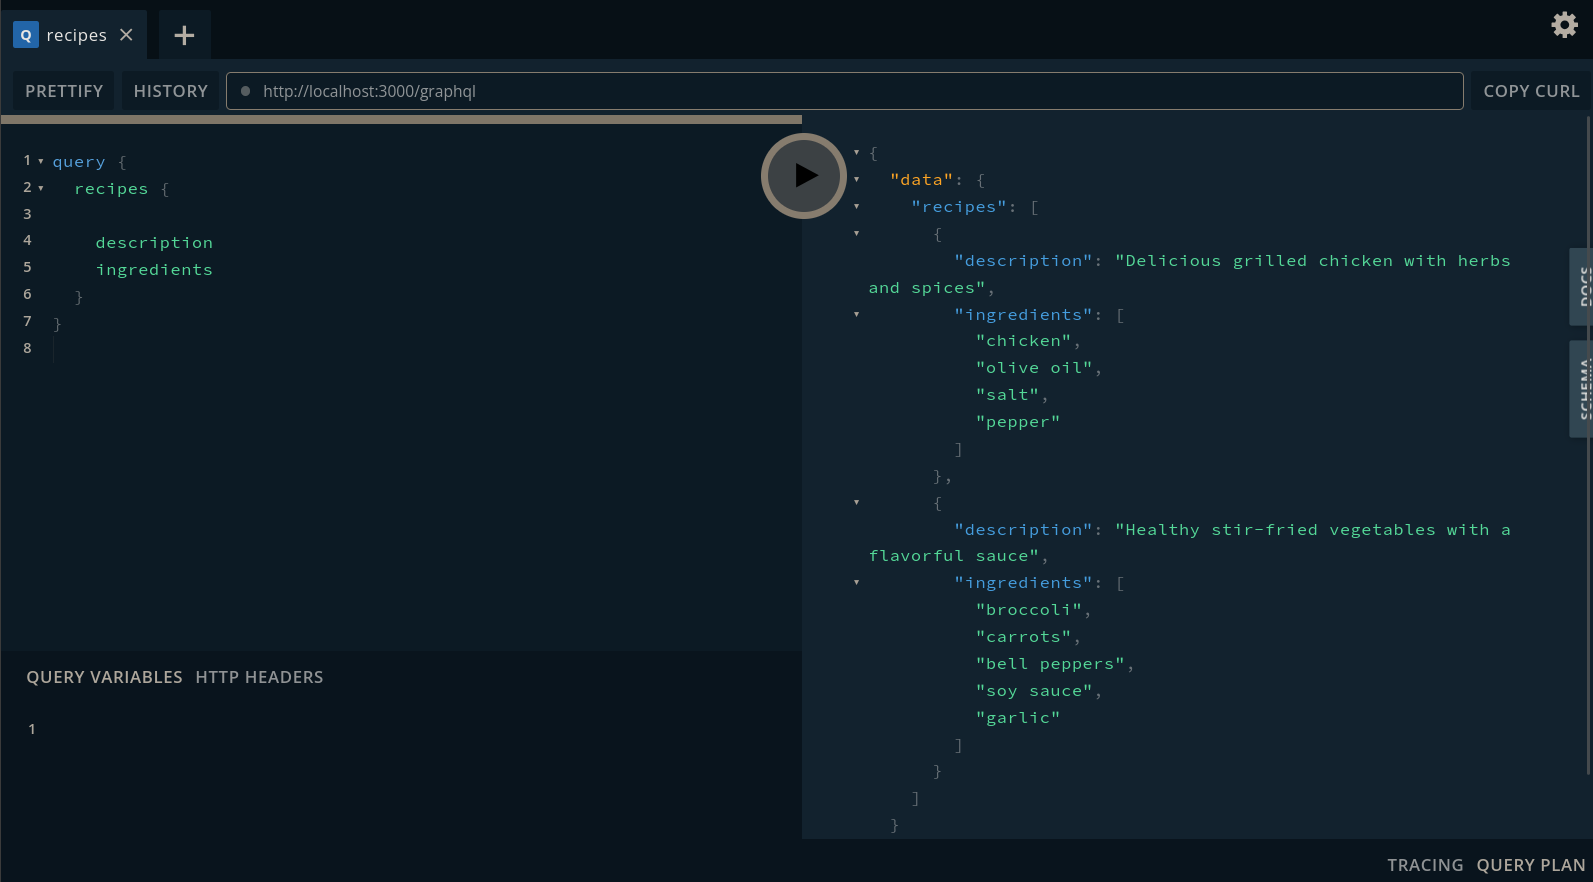Click the ingredients field in query

[154, 270]
